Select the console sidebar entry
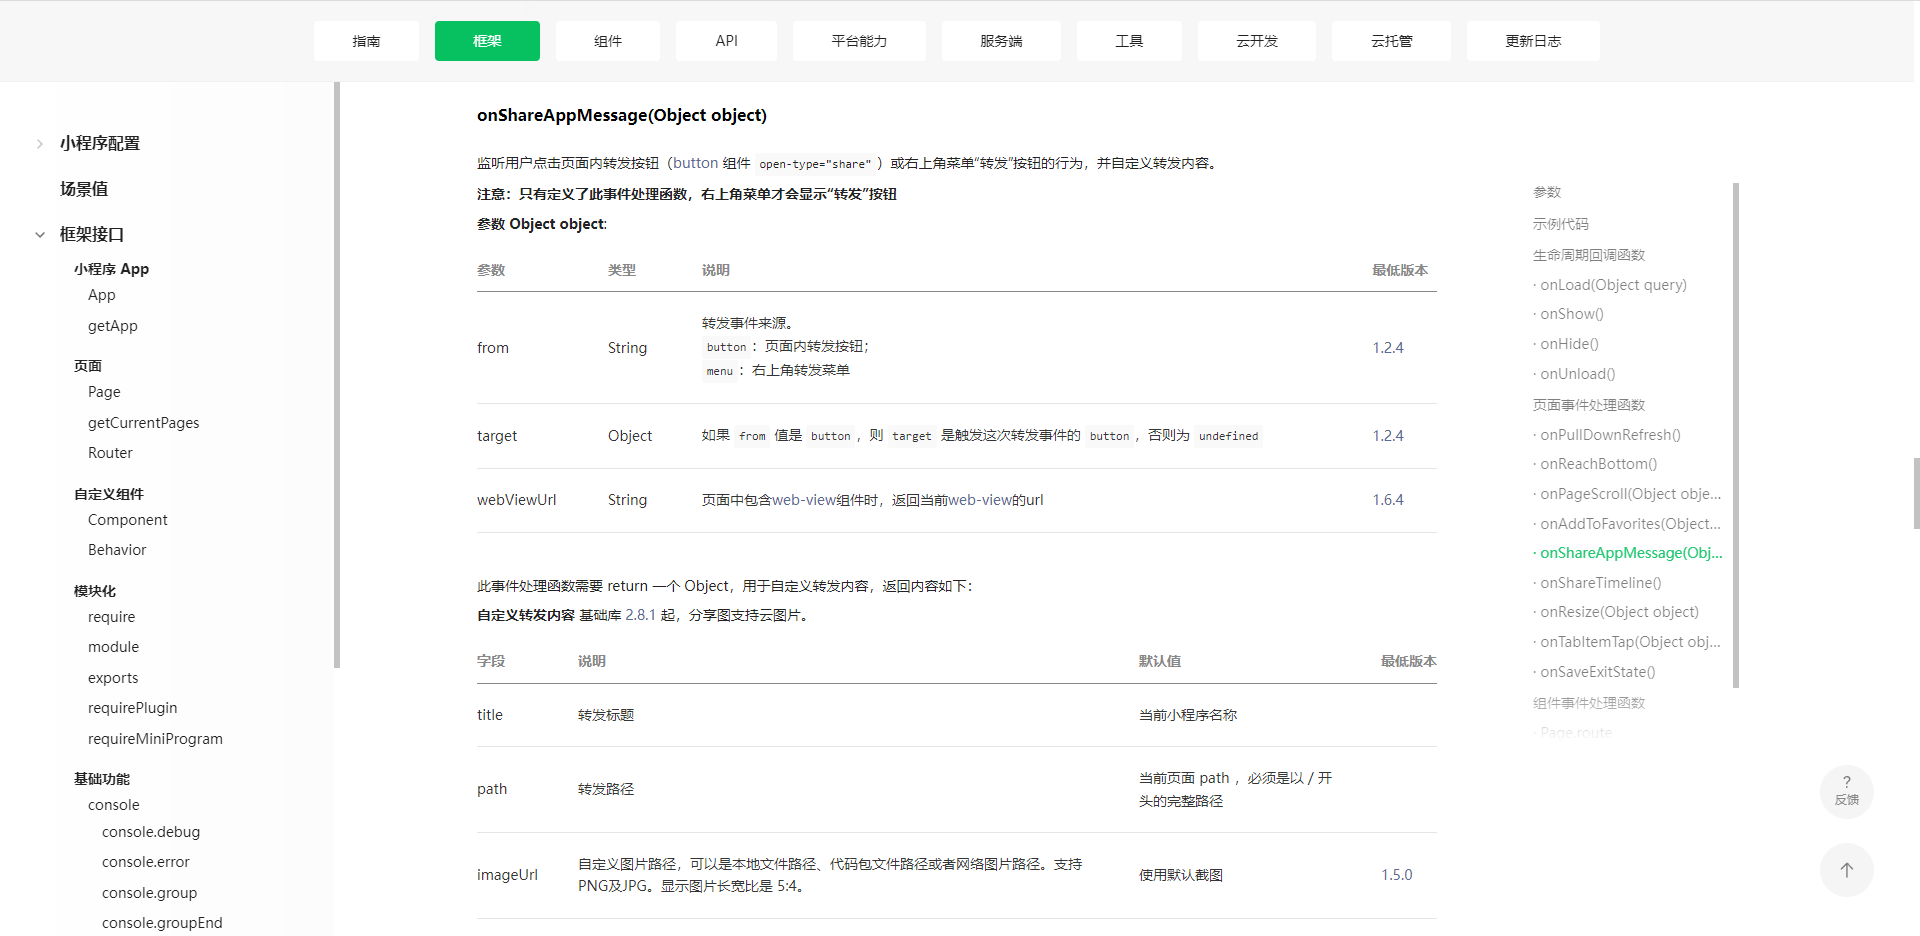Image resolution: width=1920 pixels, height=936 pixels. pyautogui.click(x=114, y=805)
